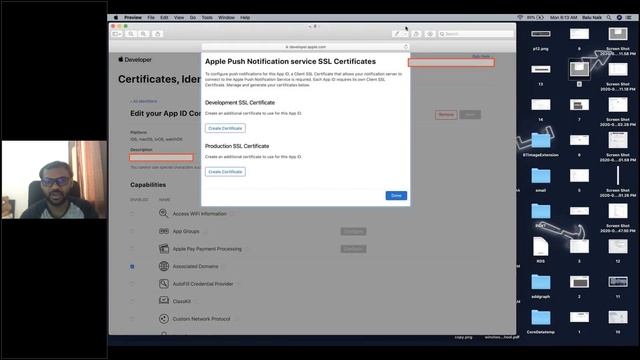The height and width of the screenshot is (360, 640).
Task: Click the Associated Domains globe icon
Action: coord(163,266)
